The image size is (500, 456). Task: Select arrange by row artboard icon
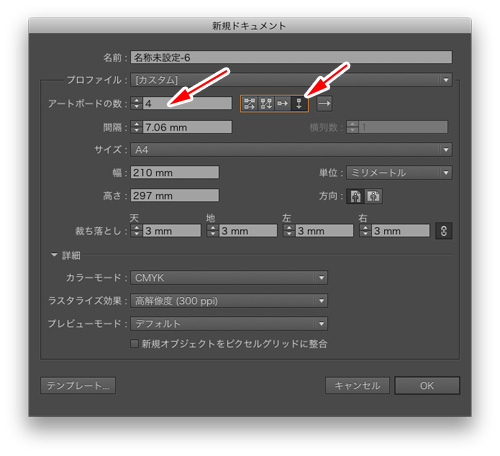click(283, 104)
